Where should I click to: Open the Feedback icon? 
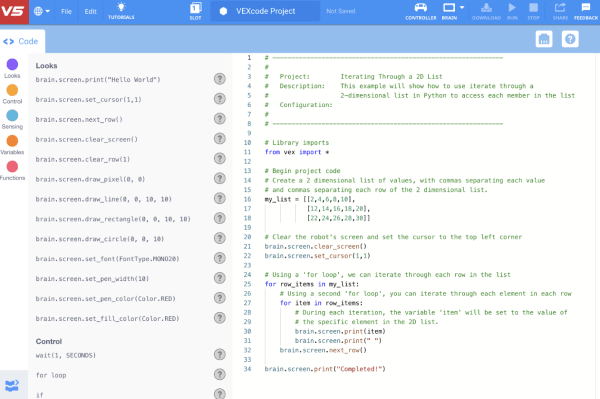pyautogui.click(x=586, y=11)
